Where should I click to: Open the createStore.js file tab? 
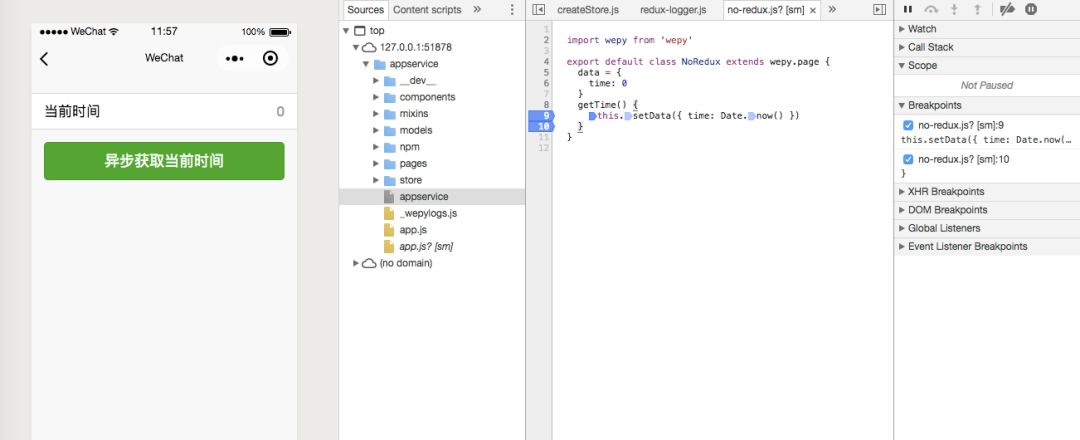click(588, 10)
